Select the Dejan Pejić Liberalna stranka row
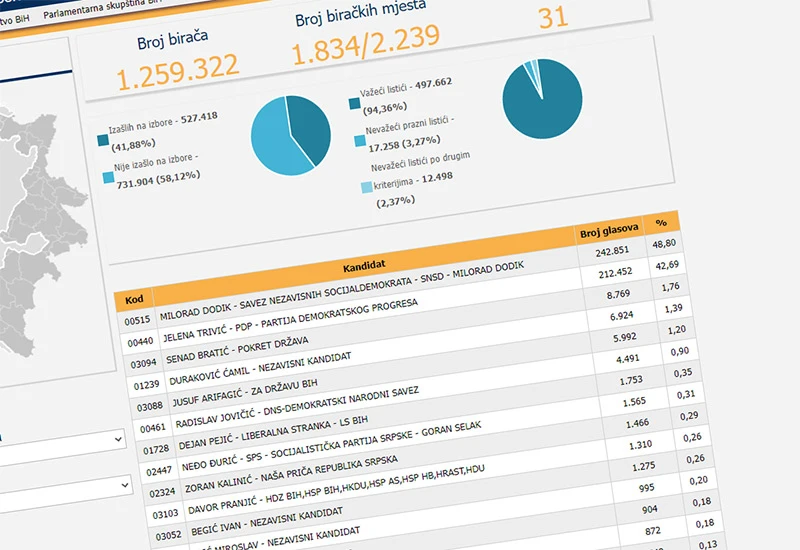The width and height of the screenshot is (800, 550). [x=420, y=410]
